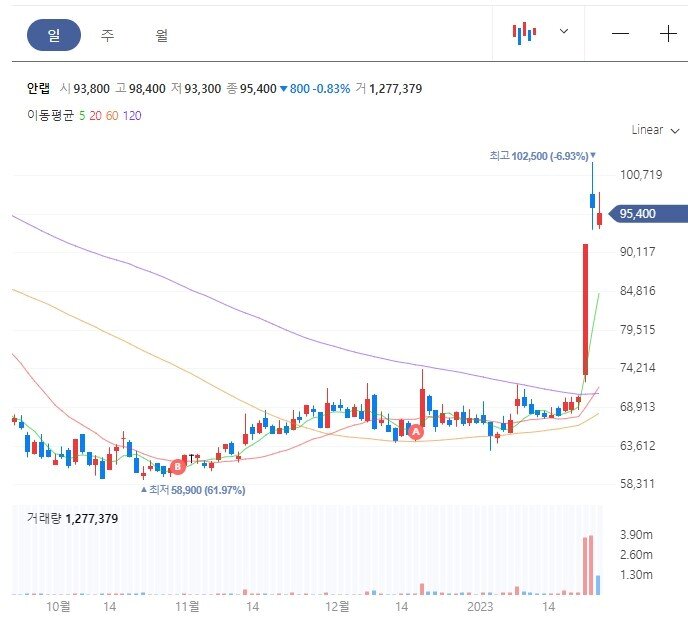688x625 pixels.
Task: Click the 최저 58,900 low label
Action: click(x=197, y=490)
